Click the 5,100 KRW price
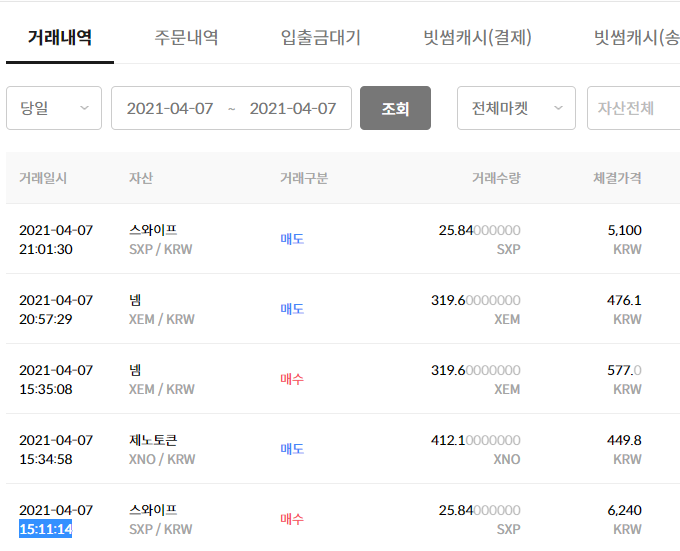Image resolution: width=680 pixels, height=551 pixels. coord(624,230)
